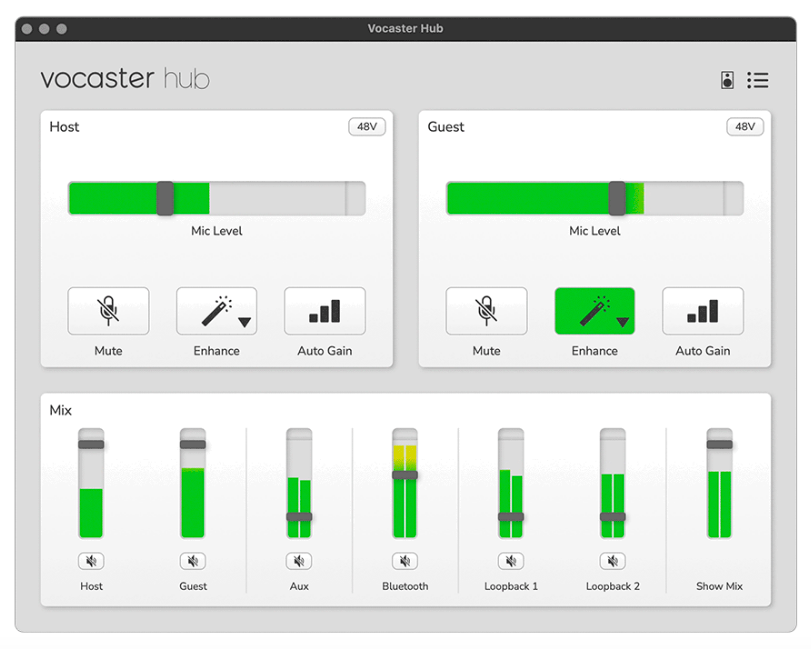Mute the Host channel in the Mix section
The height and width of the screenshot is (649, 811).
tap(91, 561)
